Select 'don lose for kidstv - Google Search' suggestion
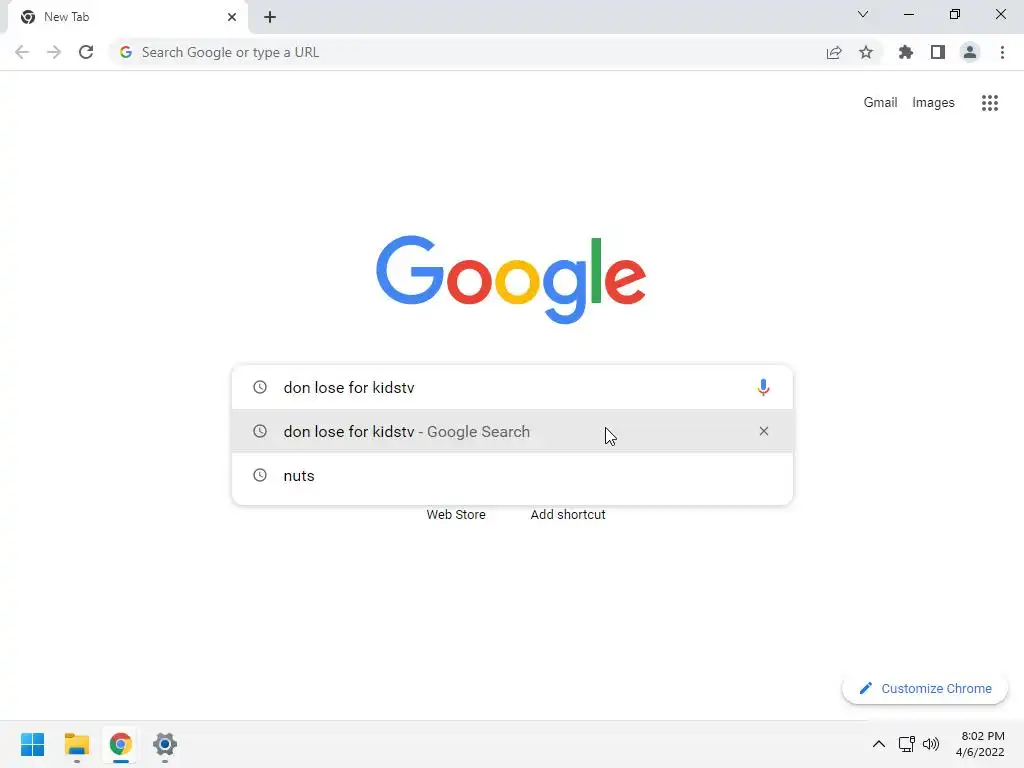Image resolution: width=1024 pixels, height=768 pixels. 512,431
